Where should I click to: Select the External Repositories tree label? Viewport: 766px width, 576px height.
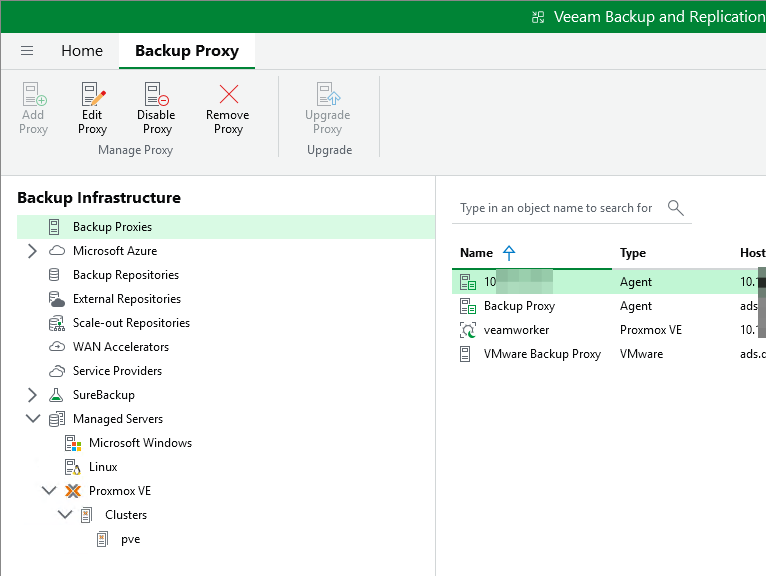(x=127, y=299)
